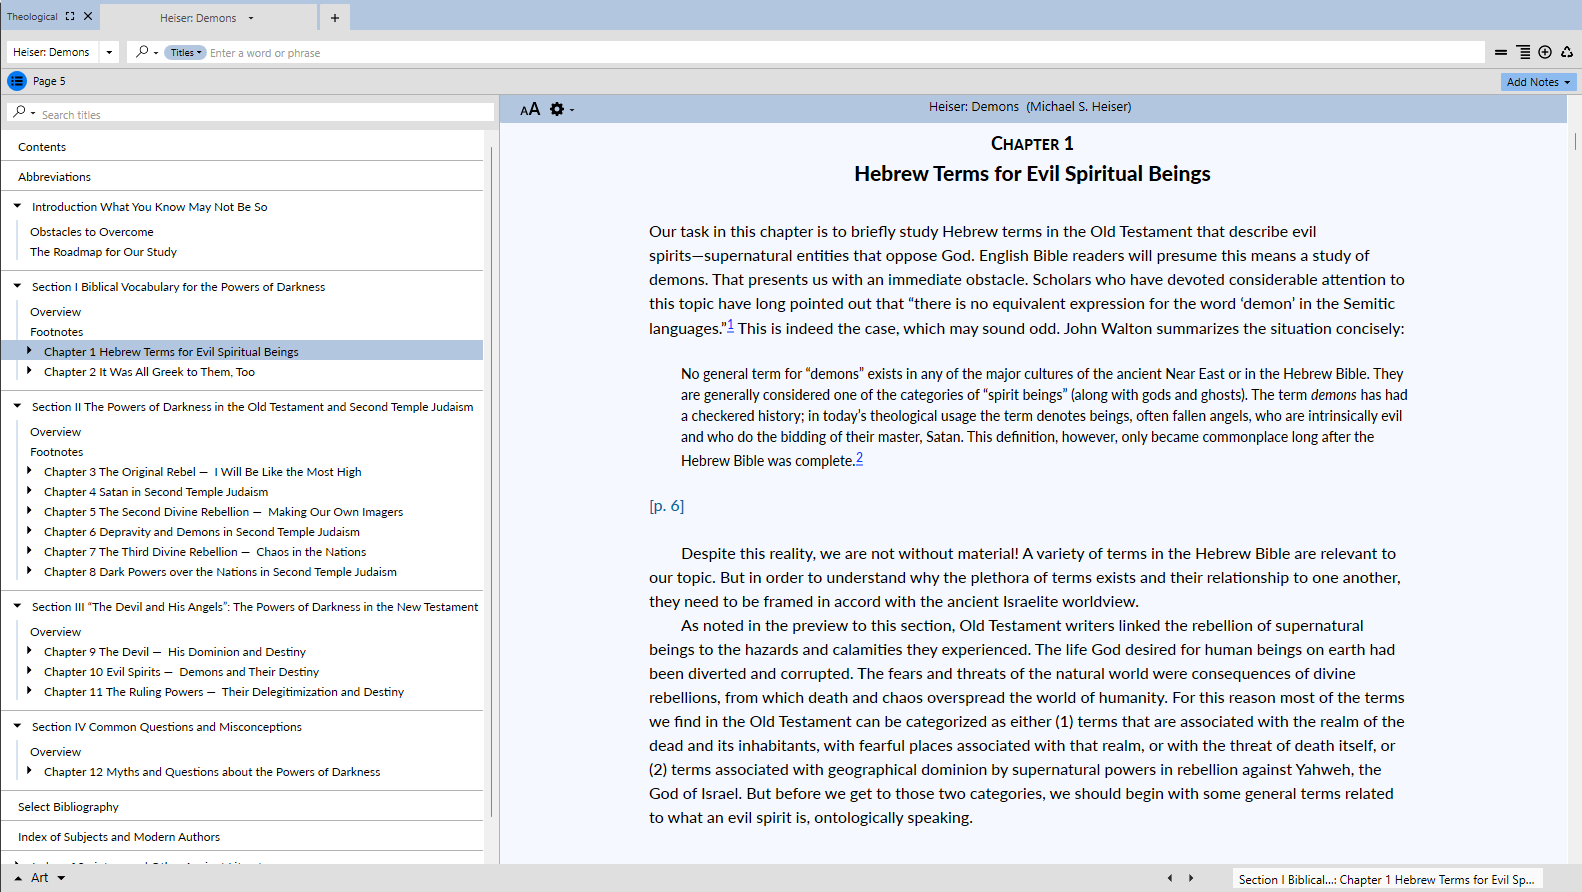This screenshot has width=1582, height=892.
Task: Click the two-bar parallel lines icon
Action: click(x=1501, y=52)
